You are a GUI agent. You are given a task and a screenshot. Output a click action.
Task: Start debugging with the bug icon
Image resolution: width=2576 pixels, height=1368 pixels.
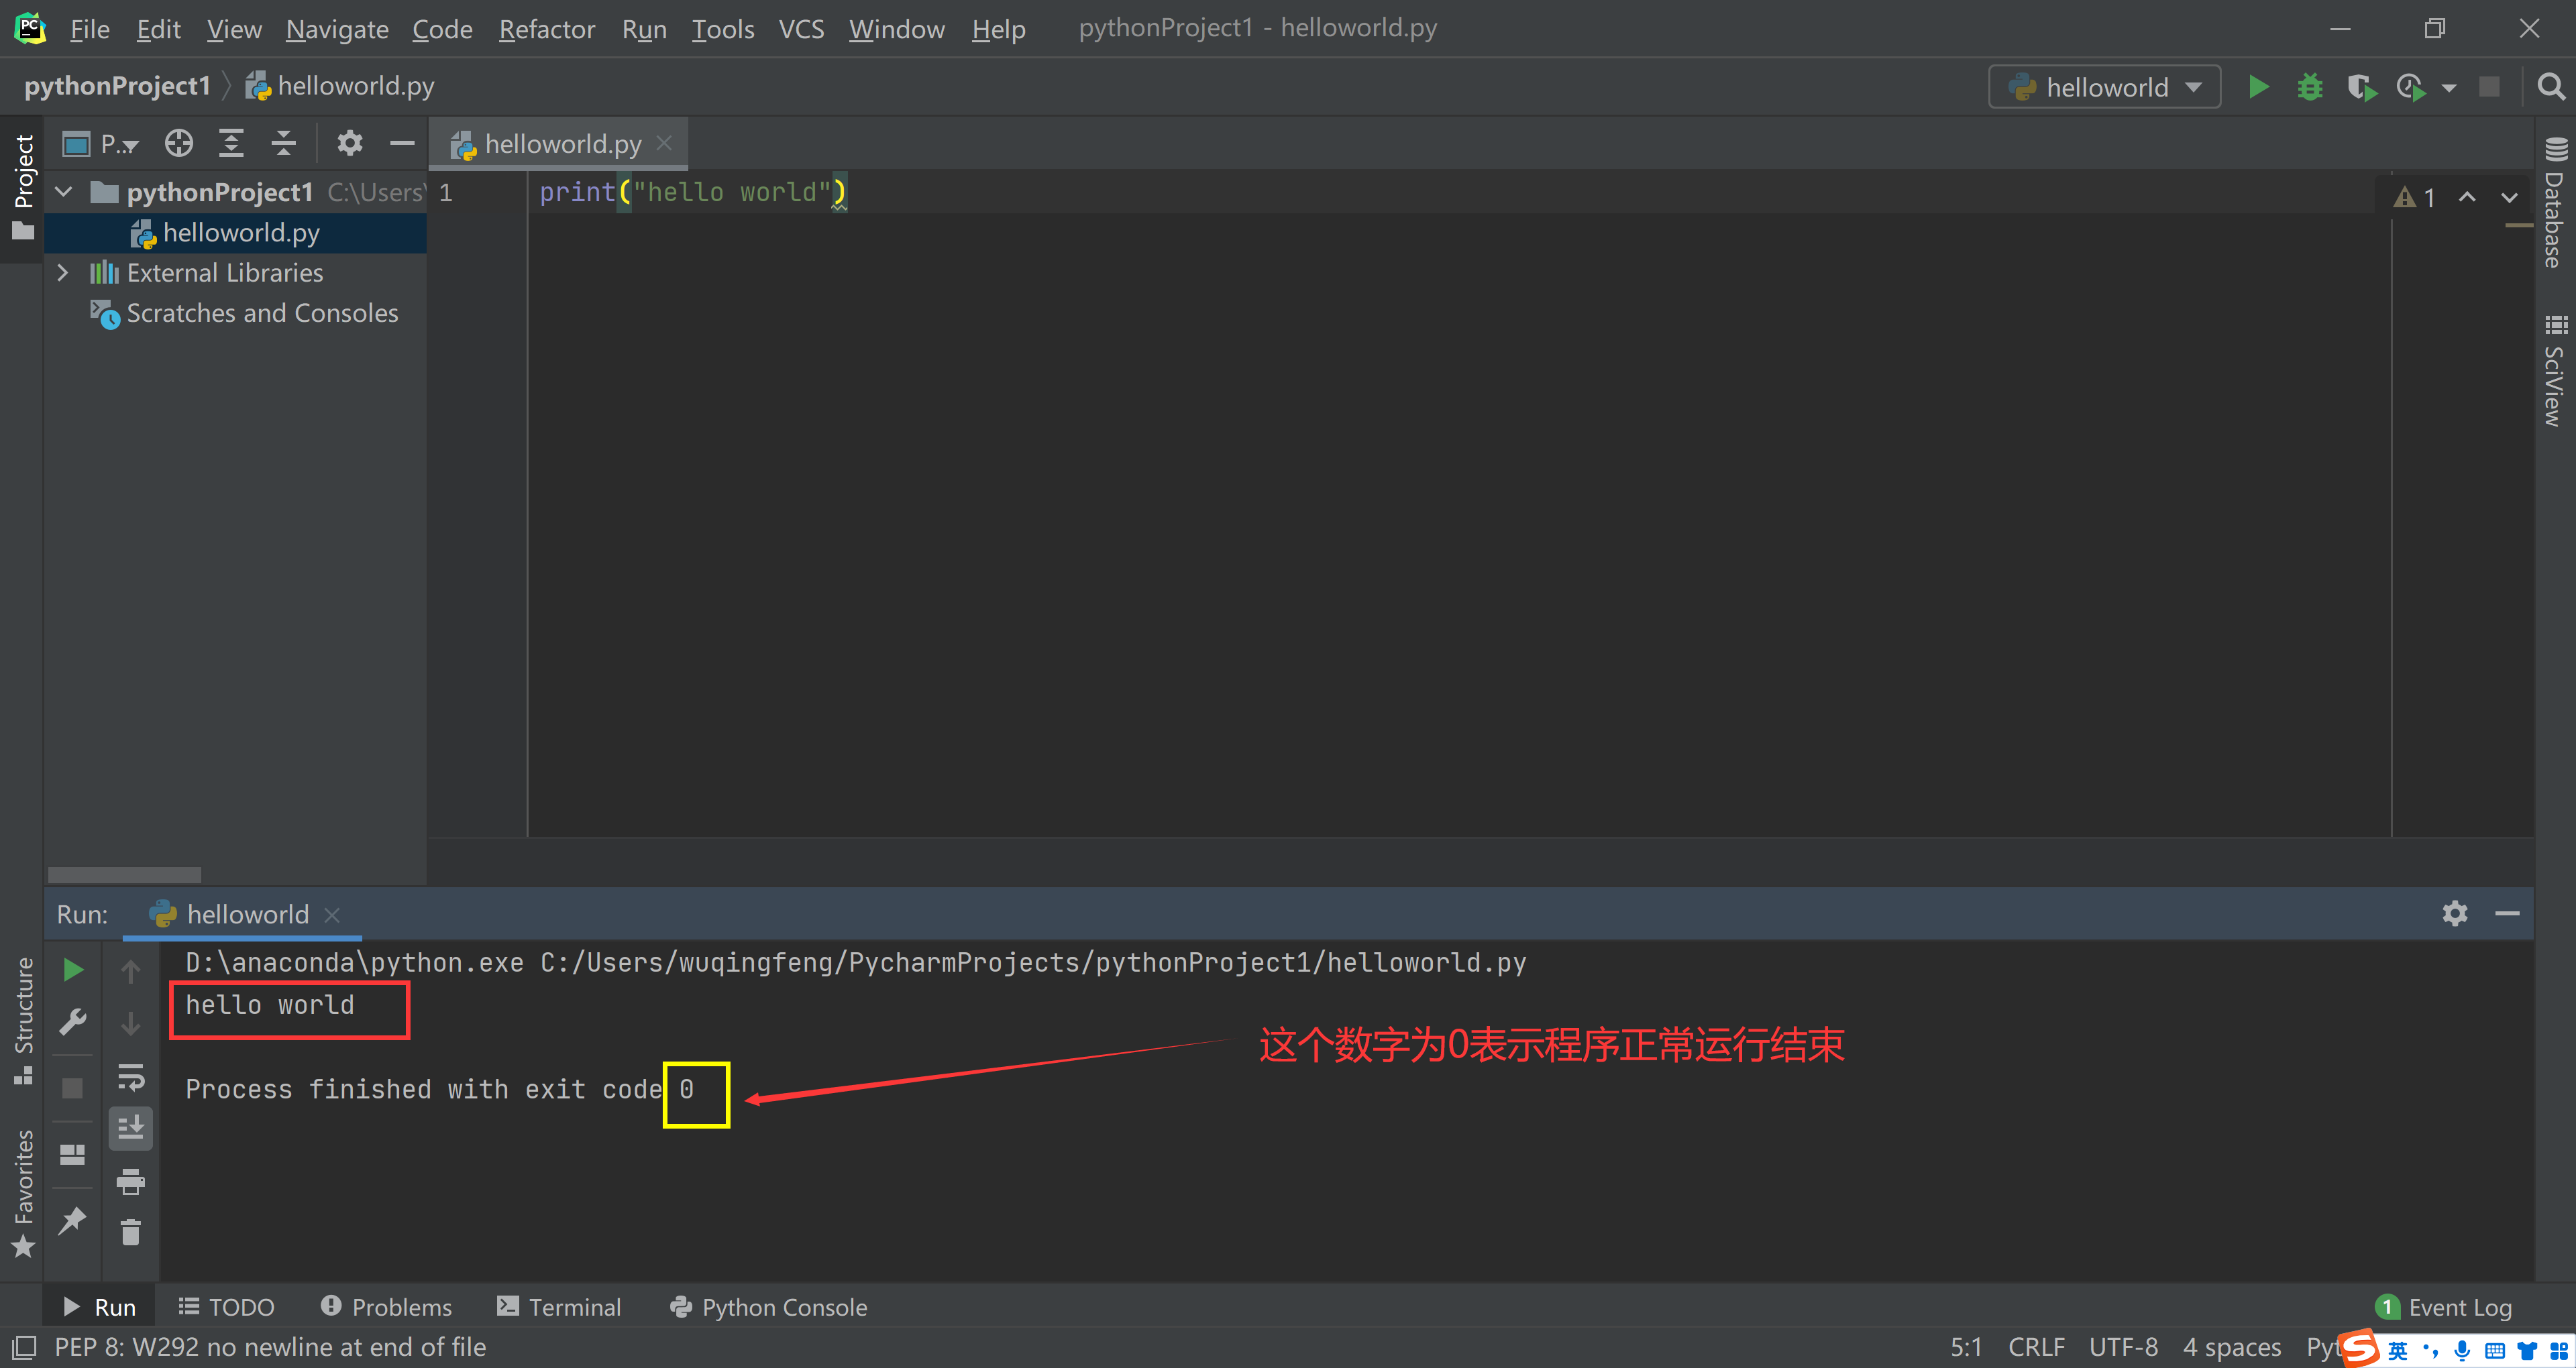point(2309,87)
